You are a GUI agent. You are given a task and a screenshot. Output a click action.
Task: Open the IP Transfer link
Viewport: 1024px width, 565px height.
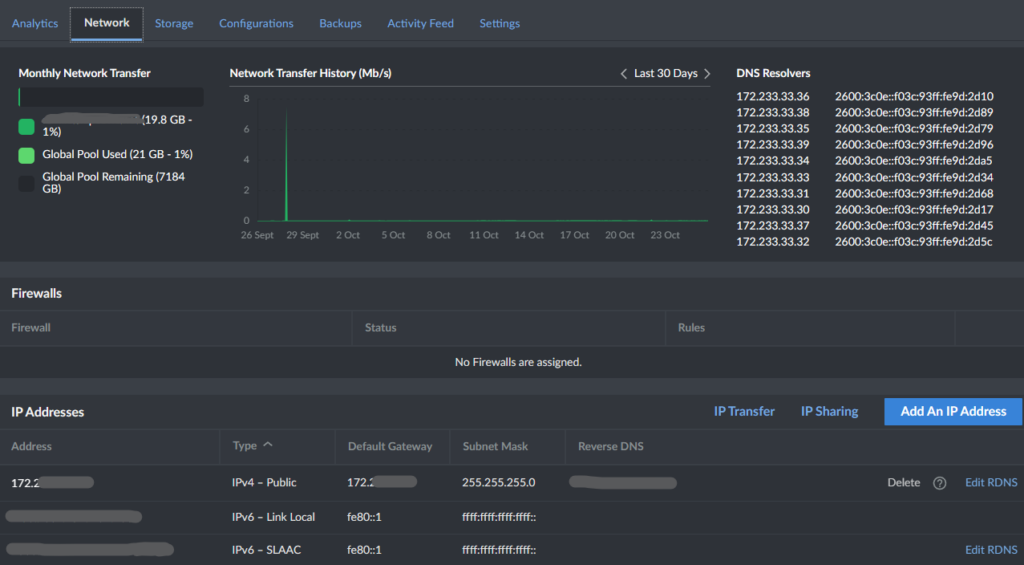point(744,412)
